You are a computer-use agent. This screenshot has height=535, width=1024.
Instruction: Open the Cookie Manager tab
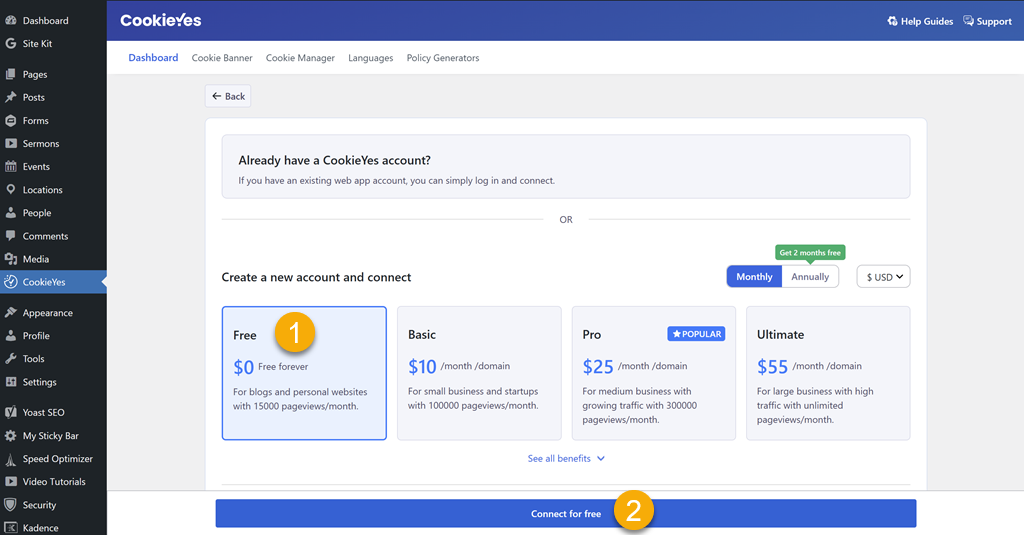click(300, 57)
